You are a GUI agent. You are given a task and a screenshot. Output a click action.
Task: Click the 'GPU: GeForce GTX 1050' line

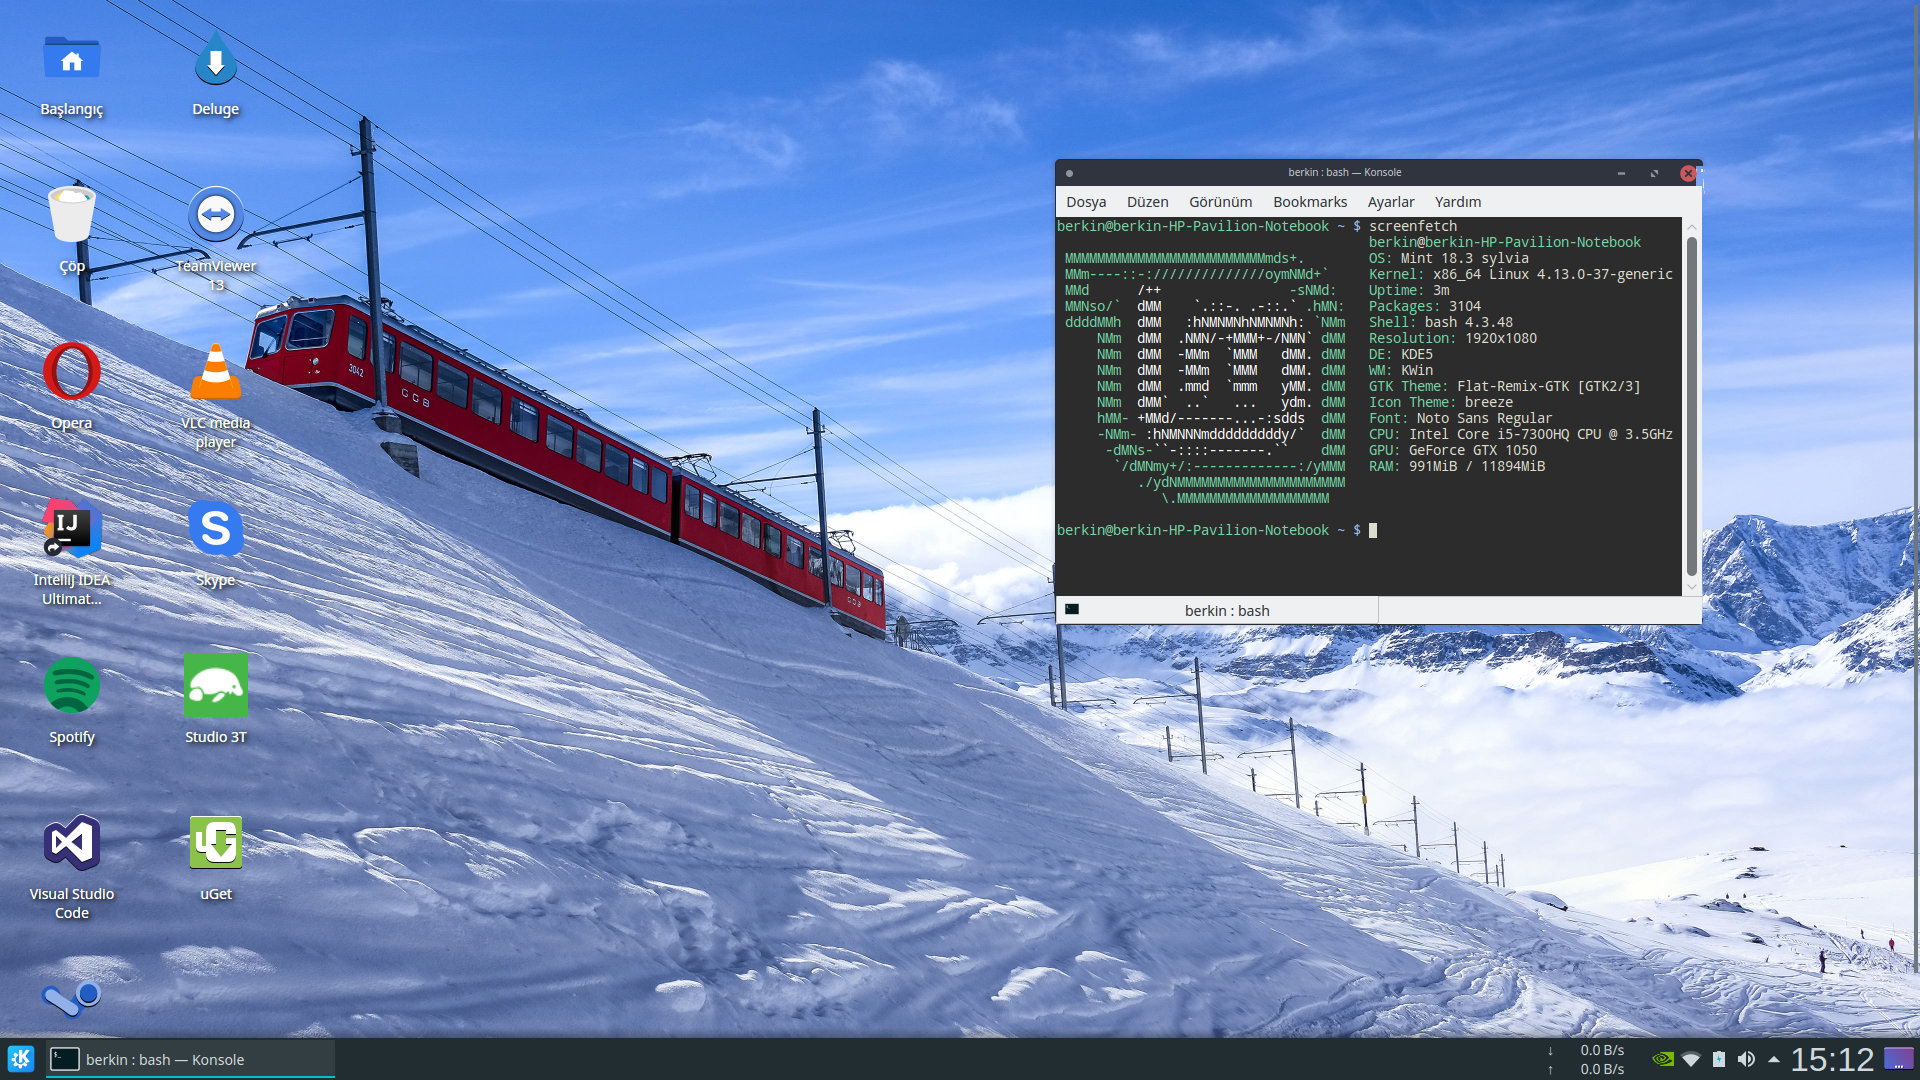1452,450
